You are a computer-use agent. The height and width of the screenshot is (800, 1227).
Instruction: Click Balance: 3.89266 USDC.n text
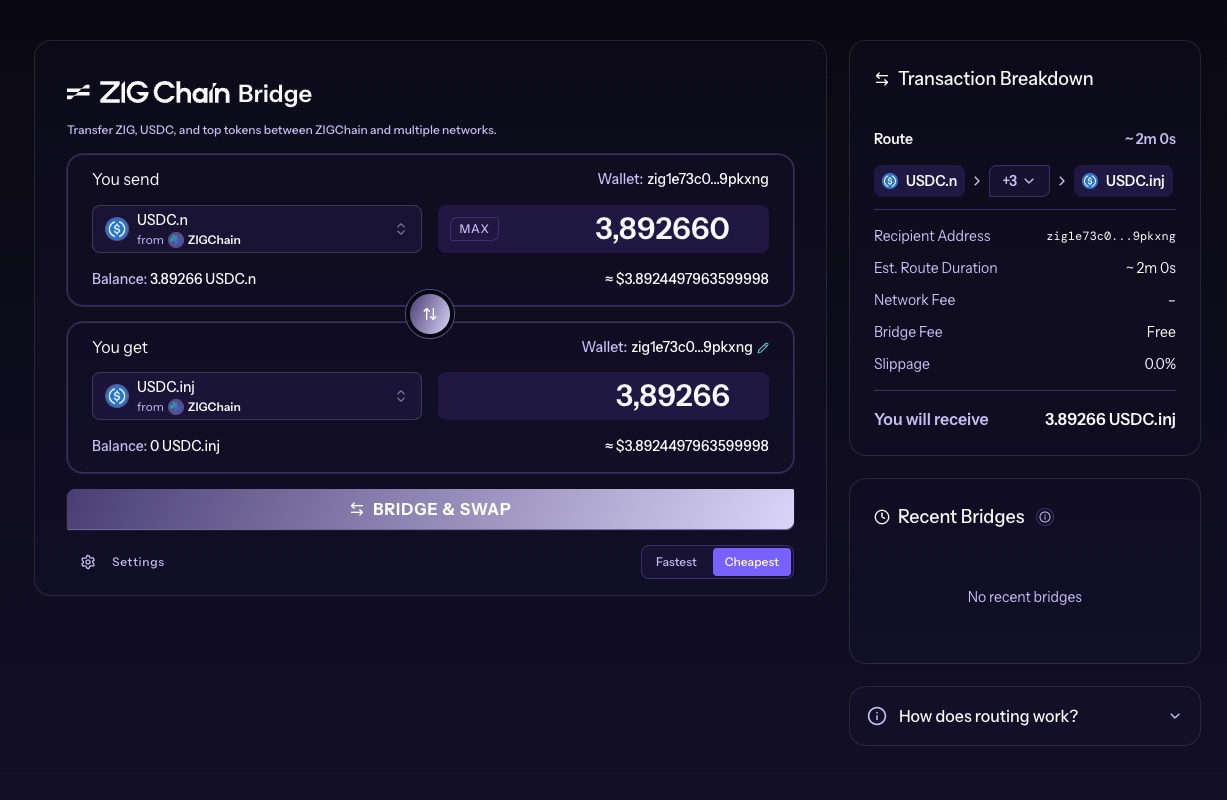tap(174, 279)
